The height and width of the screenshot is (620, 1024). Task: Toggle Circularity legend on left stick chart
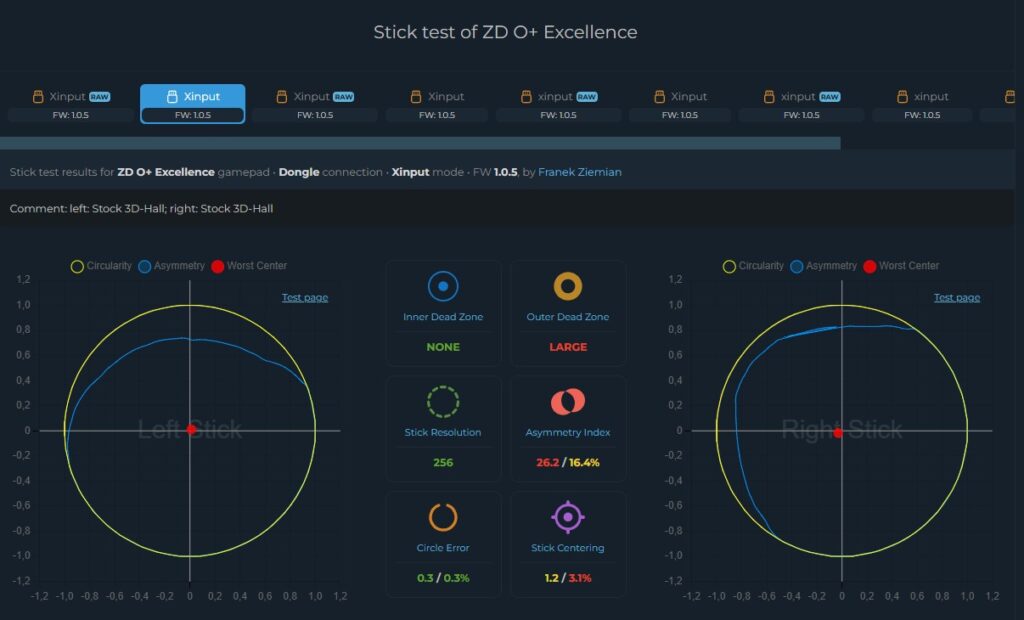tap(101, 266)
